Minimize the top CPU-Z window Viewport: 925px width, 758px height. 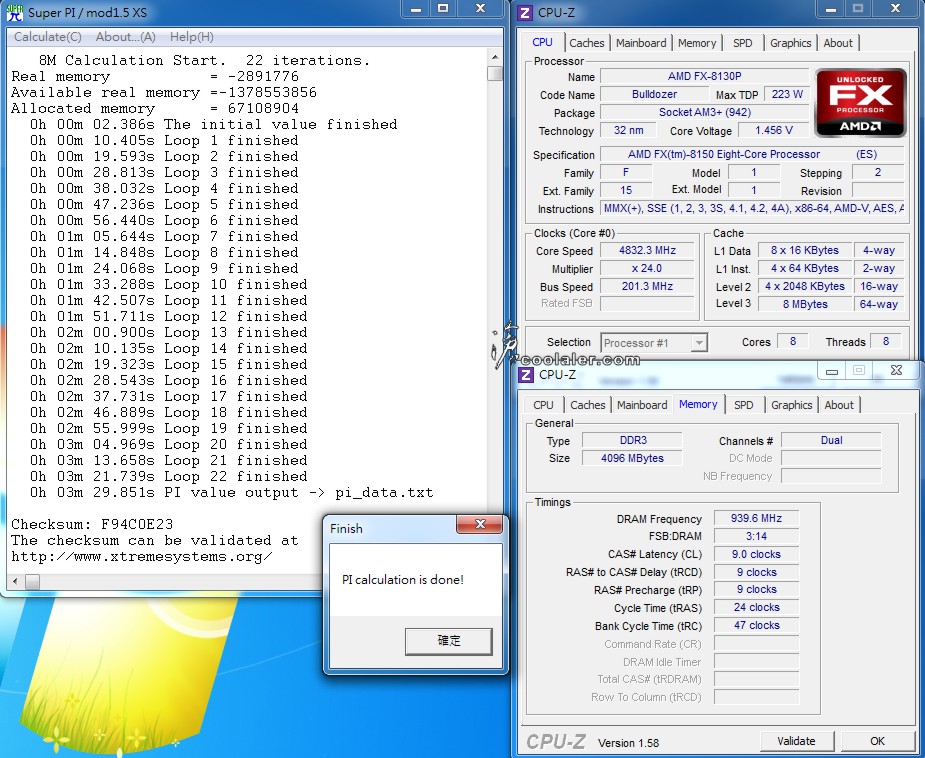(x=831, y=8)
